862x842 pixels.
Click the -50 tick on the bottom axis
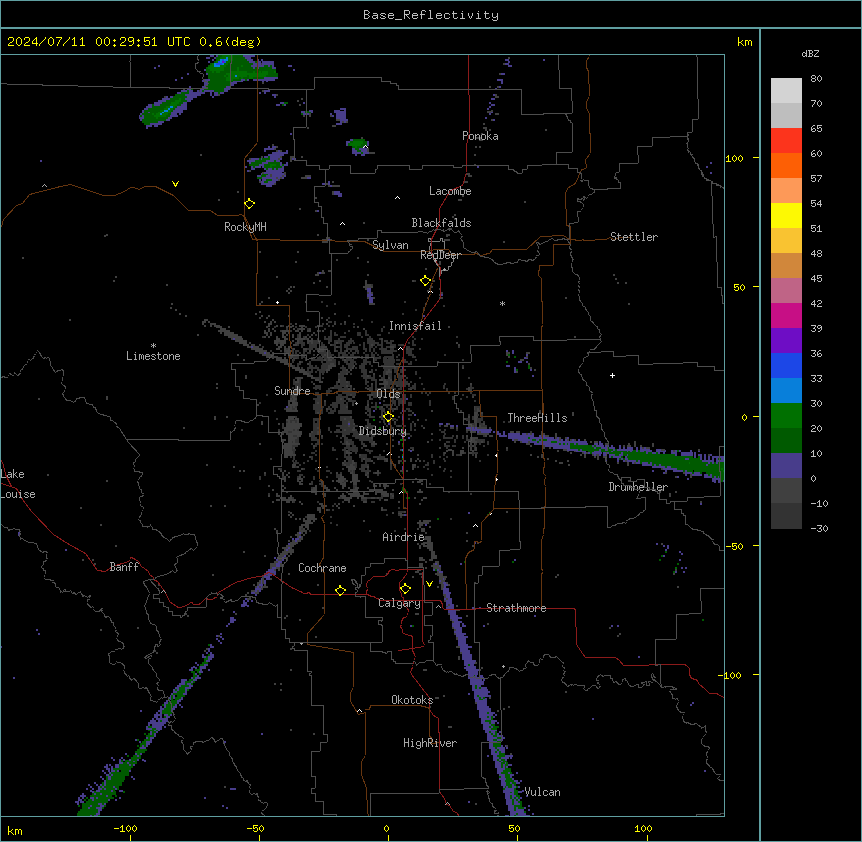coord(255,828)
